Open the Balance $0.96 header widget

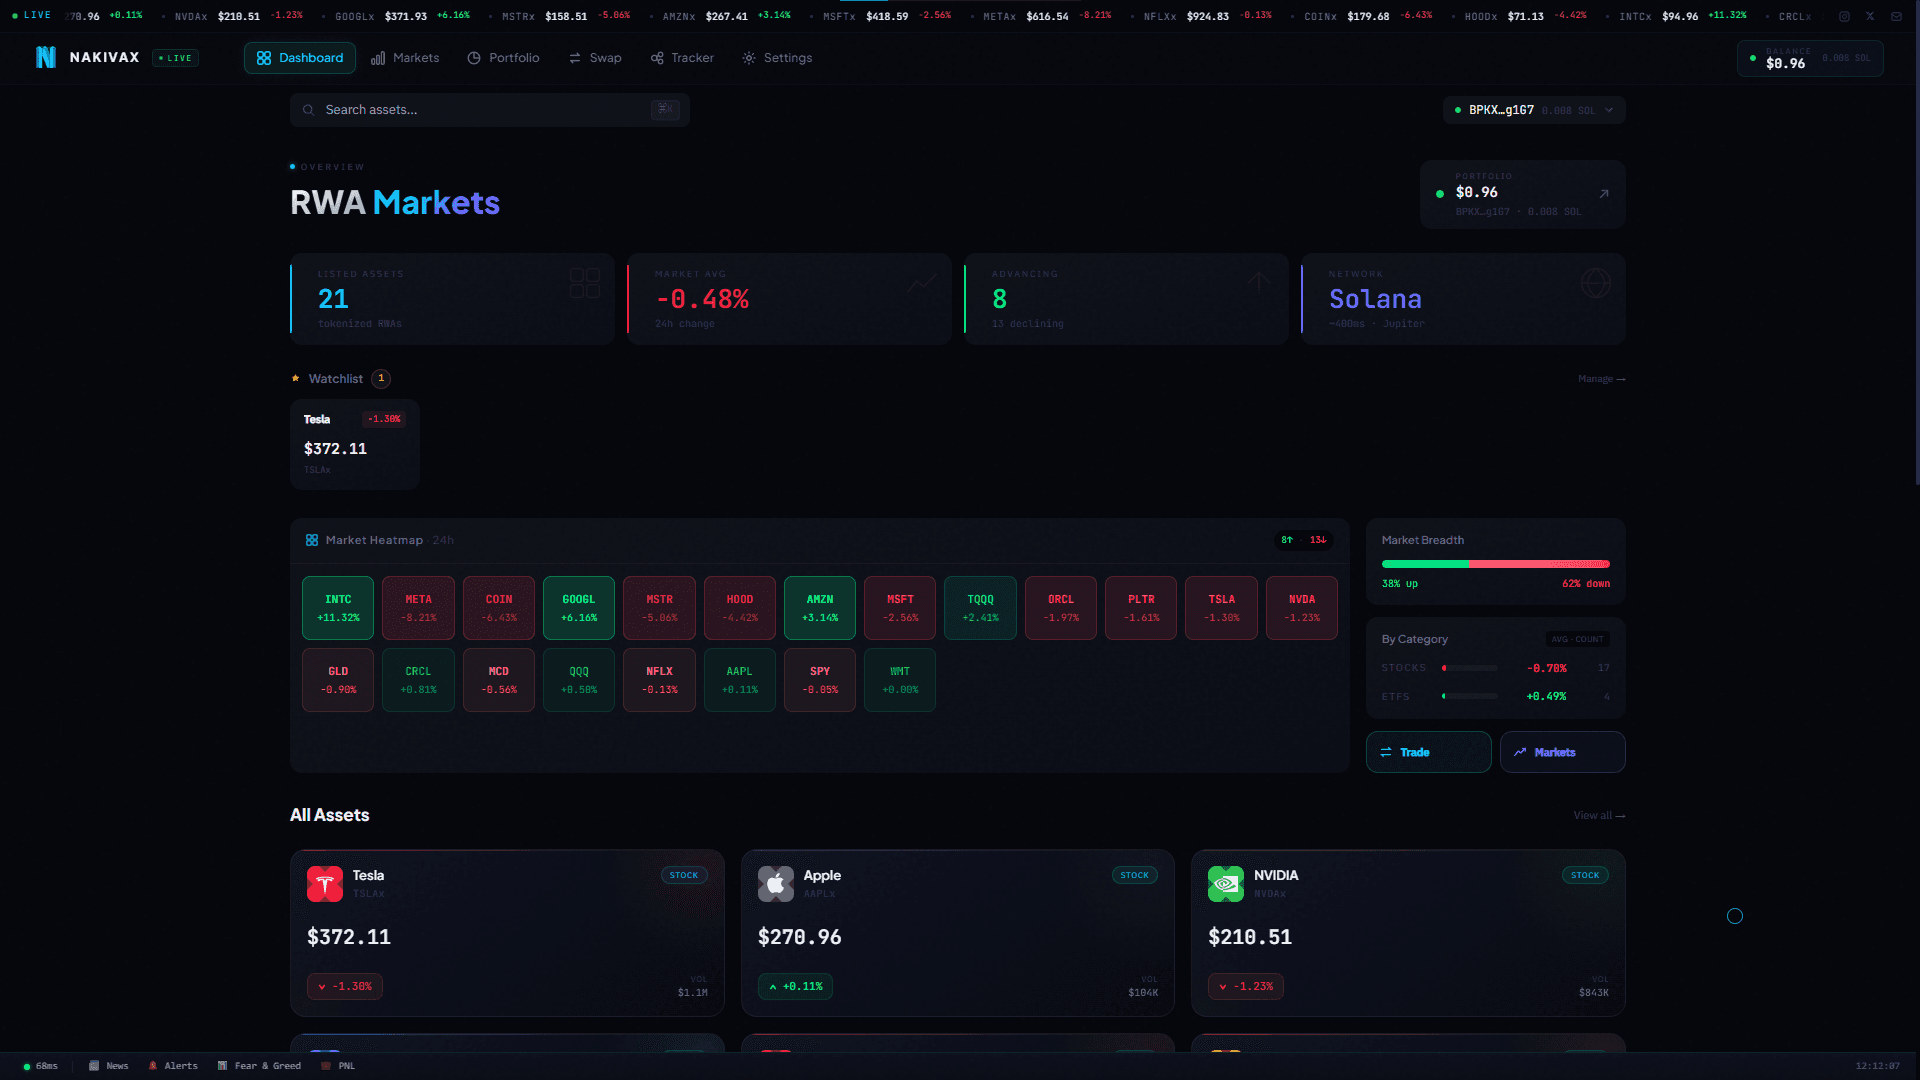point(1810,59)
